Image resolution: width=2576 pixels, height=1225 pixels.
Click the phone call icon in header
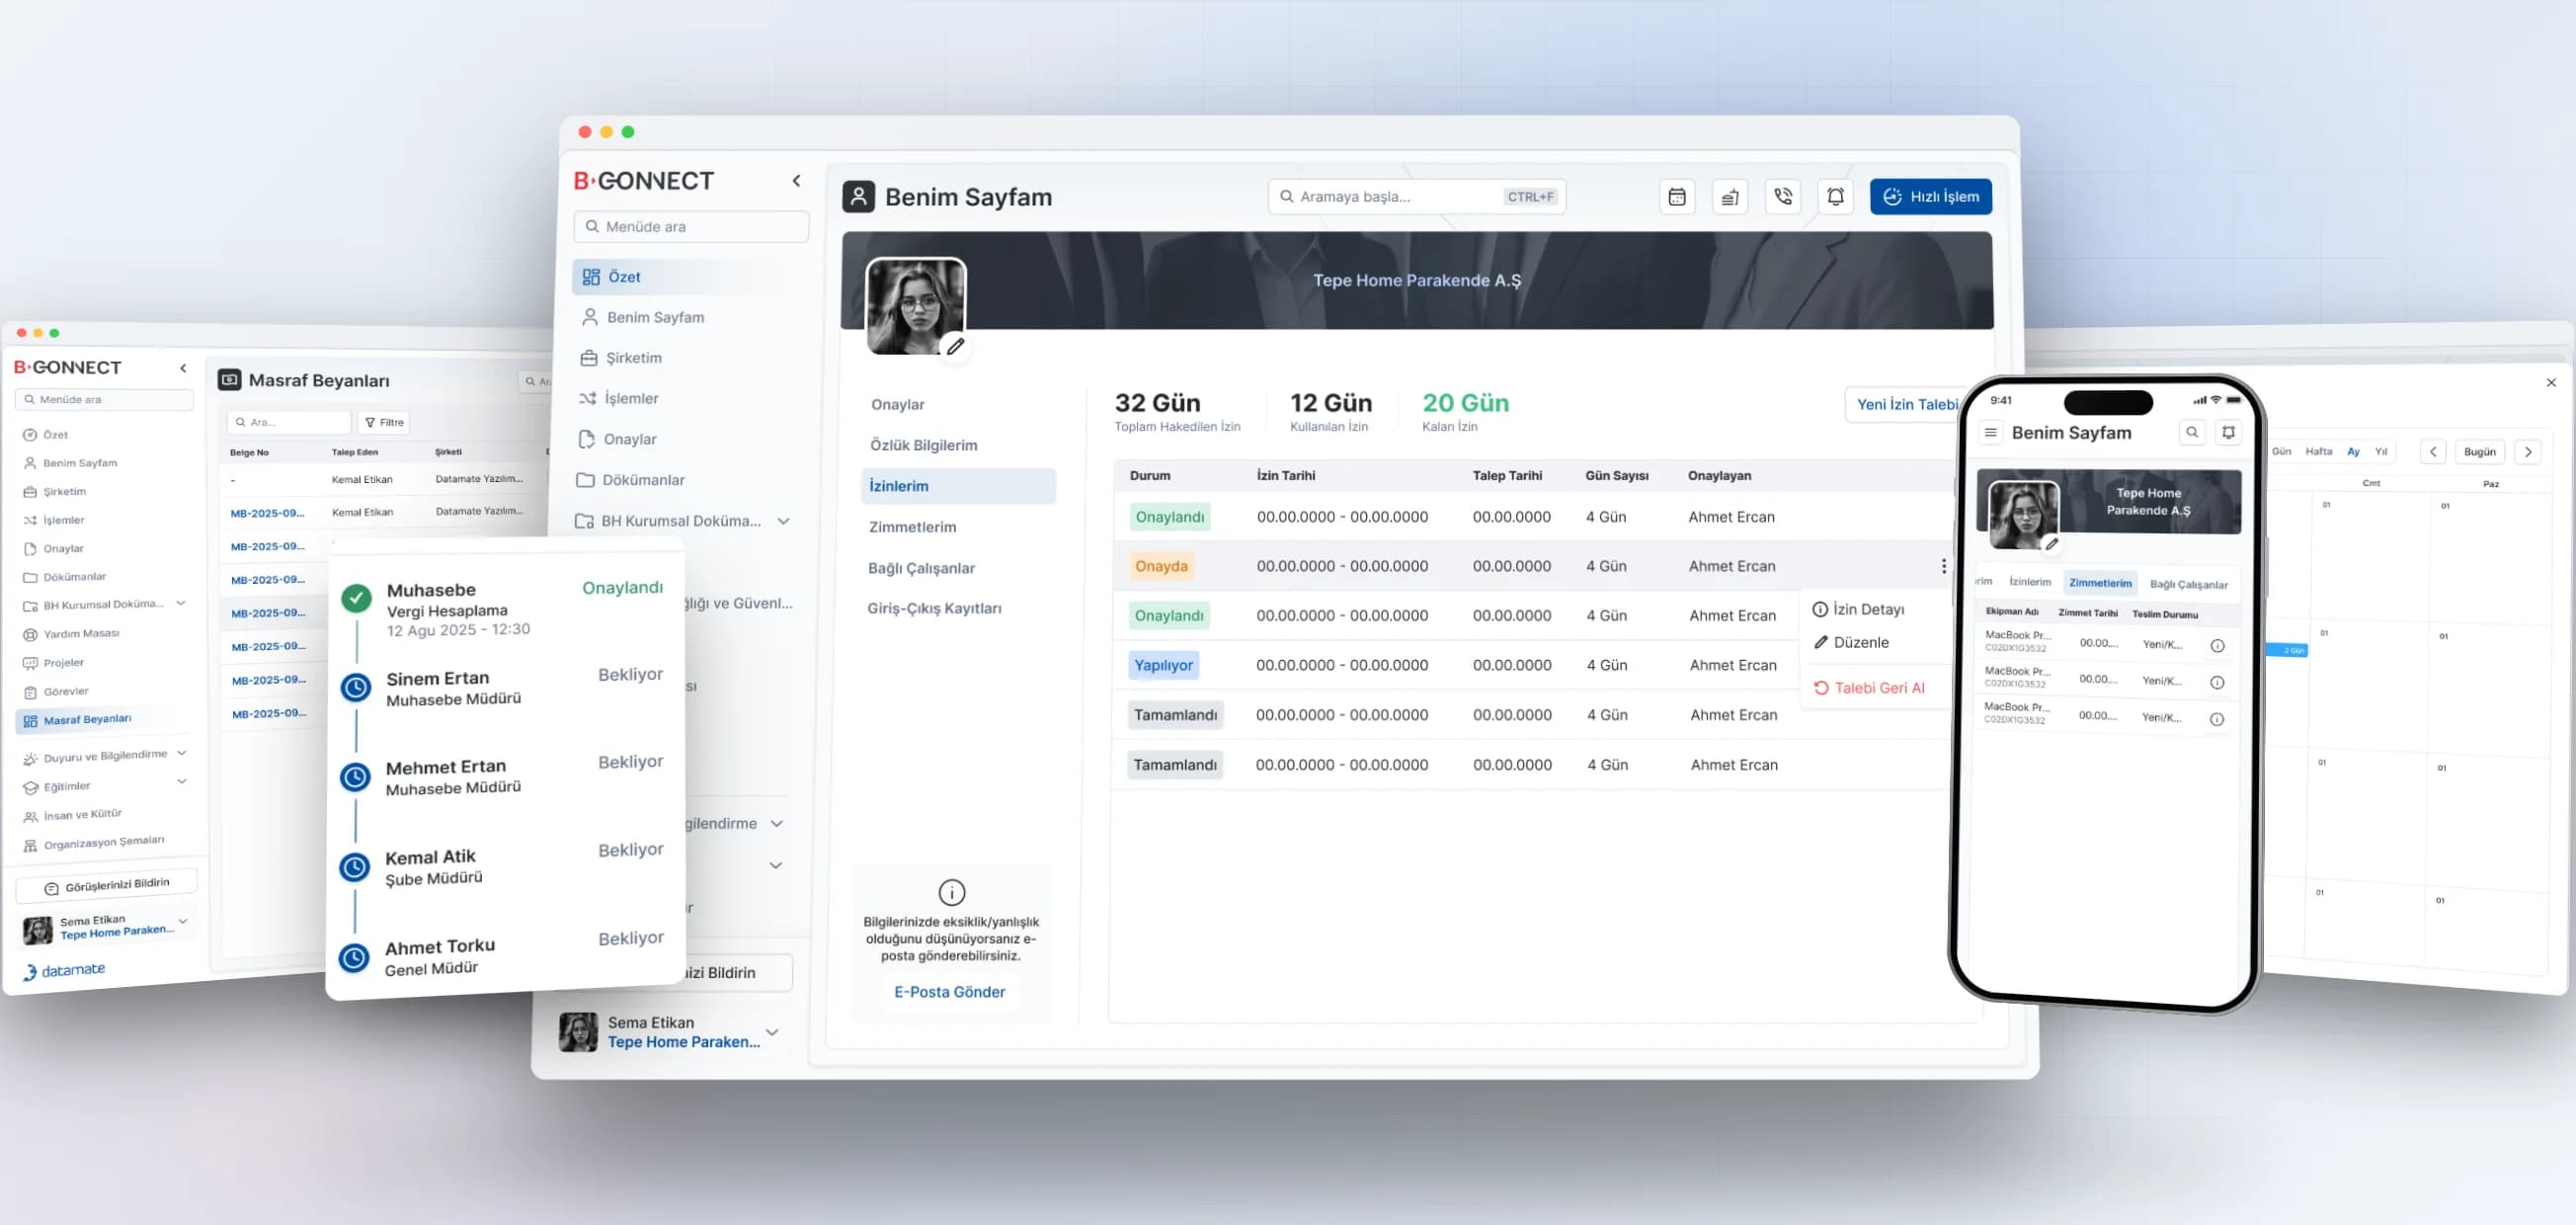tap(1783, 197)
